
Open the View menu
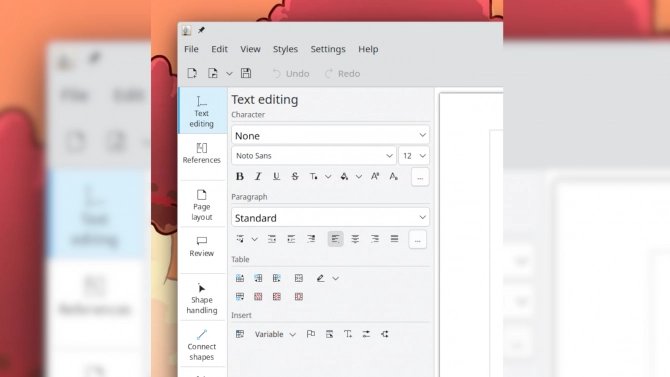coord(250,49)
